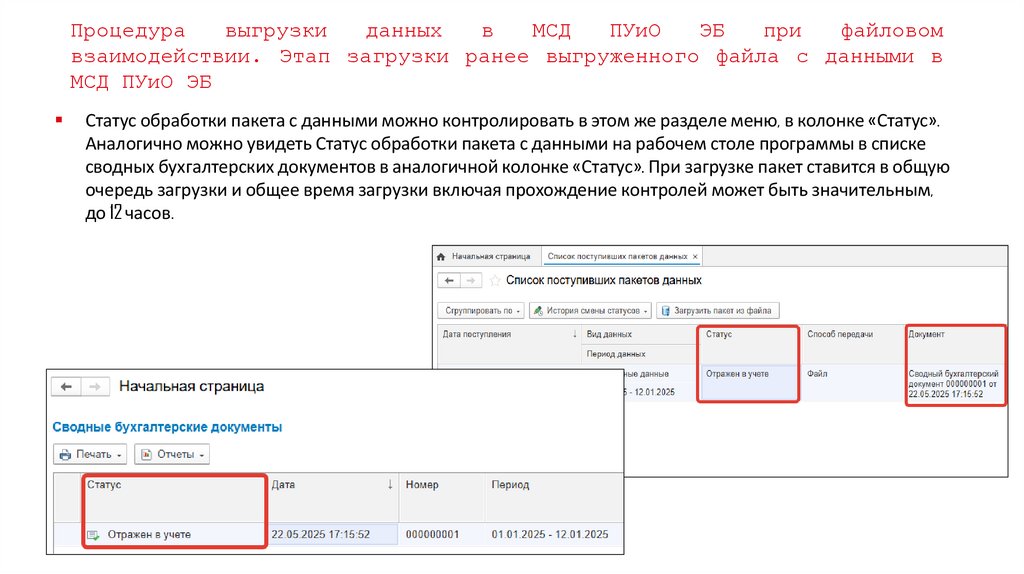Select Отражен в учете cell in packets list
Image resolution: width=1024 pixels, height=574 pixels.
(748, 383)
